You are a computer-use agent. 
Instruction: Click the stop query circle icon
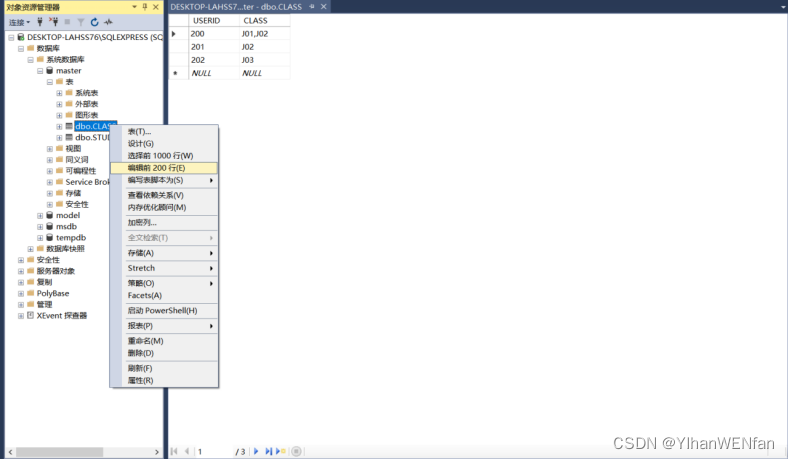tap(296, 451)
